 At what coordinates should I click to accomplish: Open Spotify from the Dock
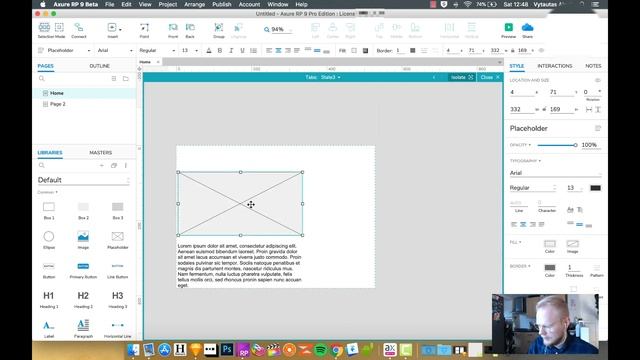[x=321, y=350]
